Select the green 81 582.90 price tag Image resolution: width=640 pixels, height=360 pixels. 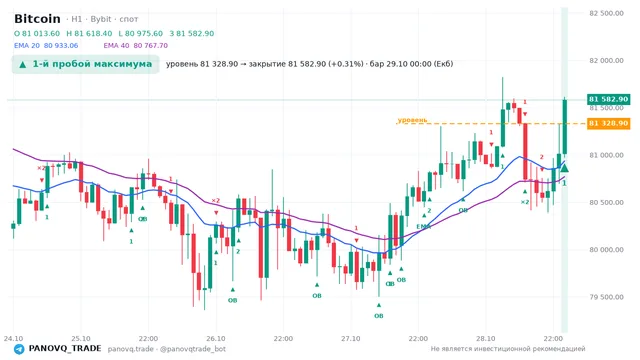pos(608,99)
